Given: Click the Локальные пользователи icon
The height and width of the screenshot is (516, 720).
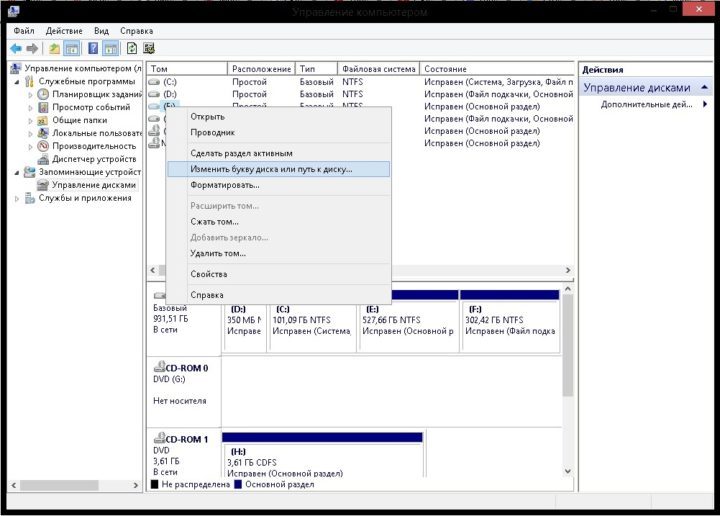Looking at the screenshot, I should point(43,133).
